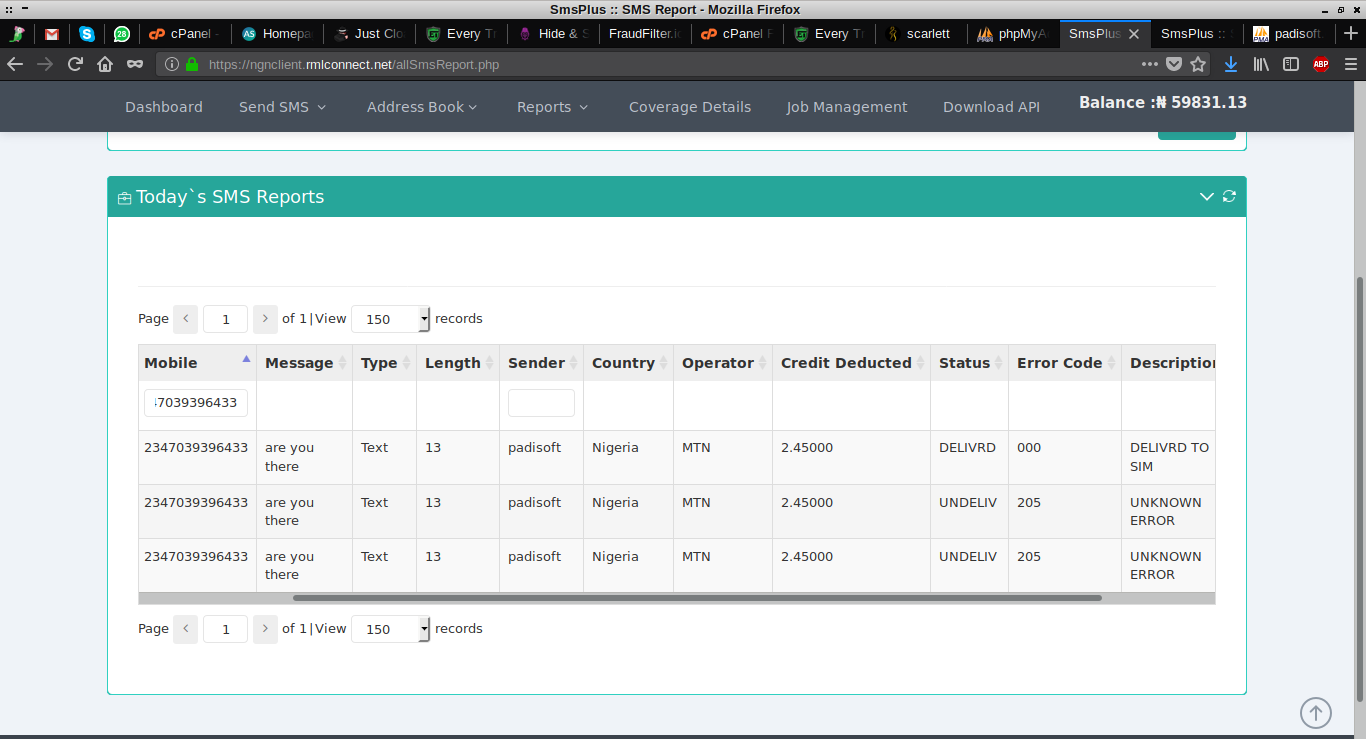Sort the table by Type column

tap(384, 363)
